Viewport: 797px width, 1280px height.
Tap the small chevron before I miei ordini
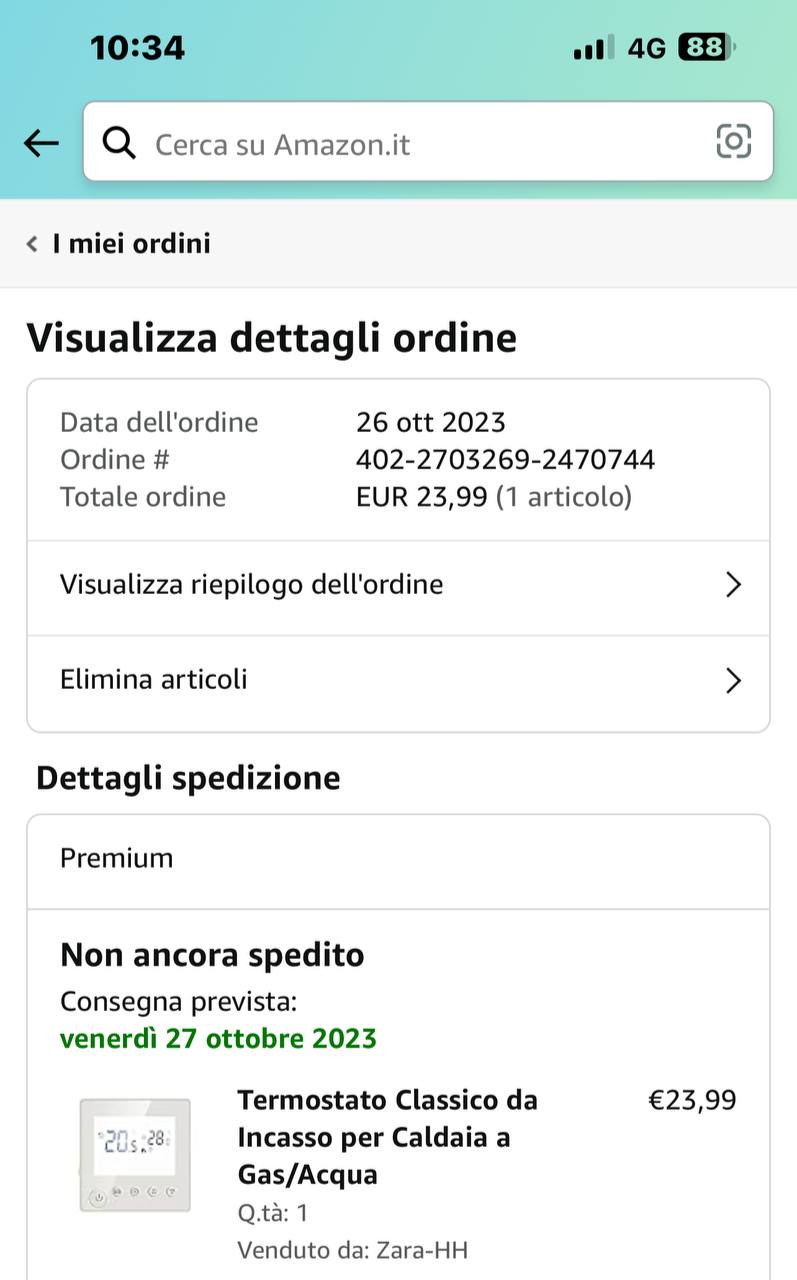(33, 244)
